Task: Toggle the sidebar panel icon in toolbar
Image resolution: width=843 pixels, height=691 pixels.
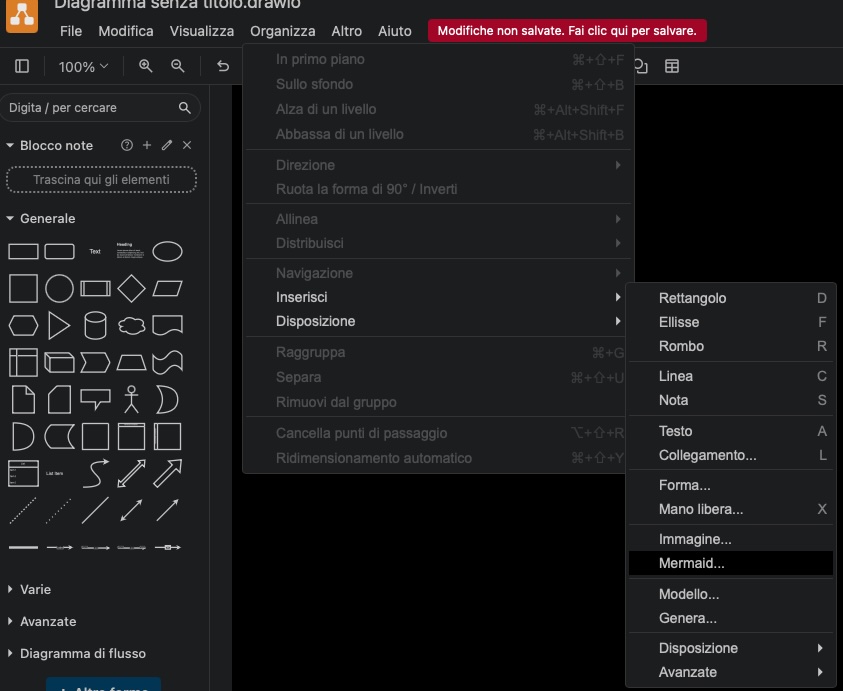Action: click(22, 66)
